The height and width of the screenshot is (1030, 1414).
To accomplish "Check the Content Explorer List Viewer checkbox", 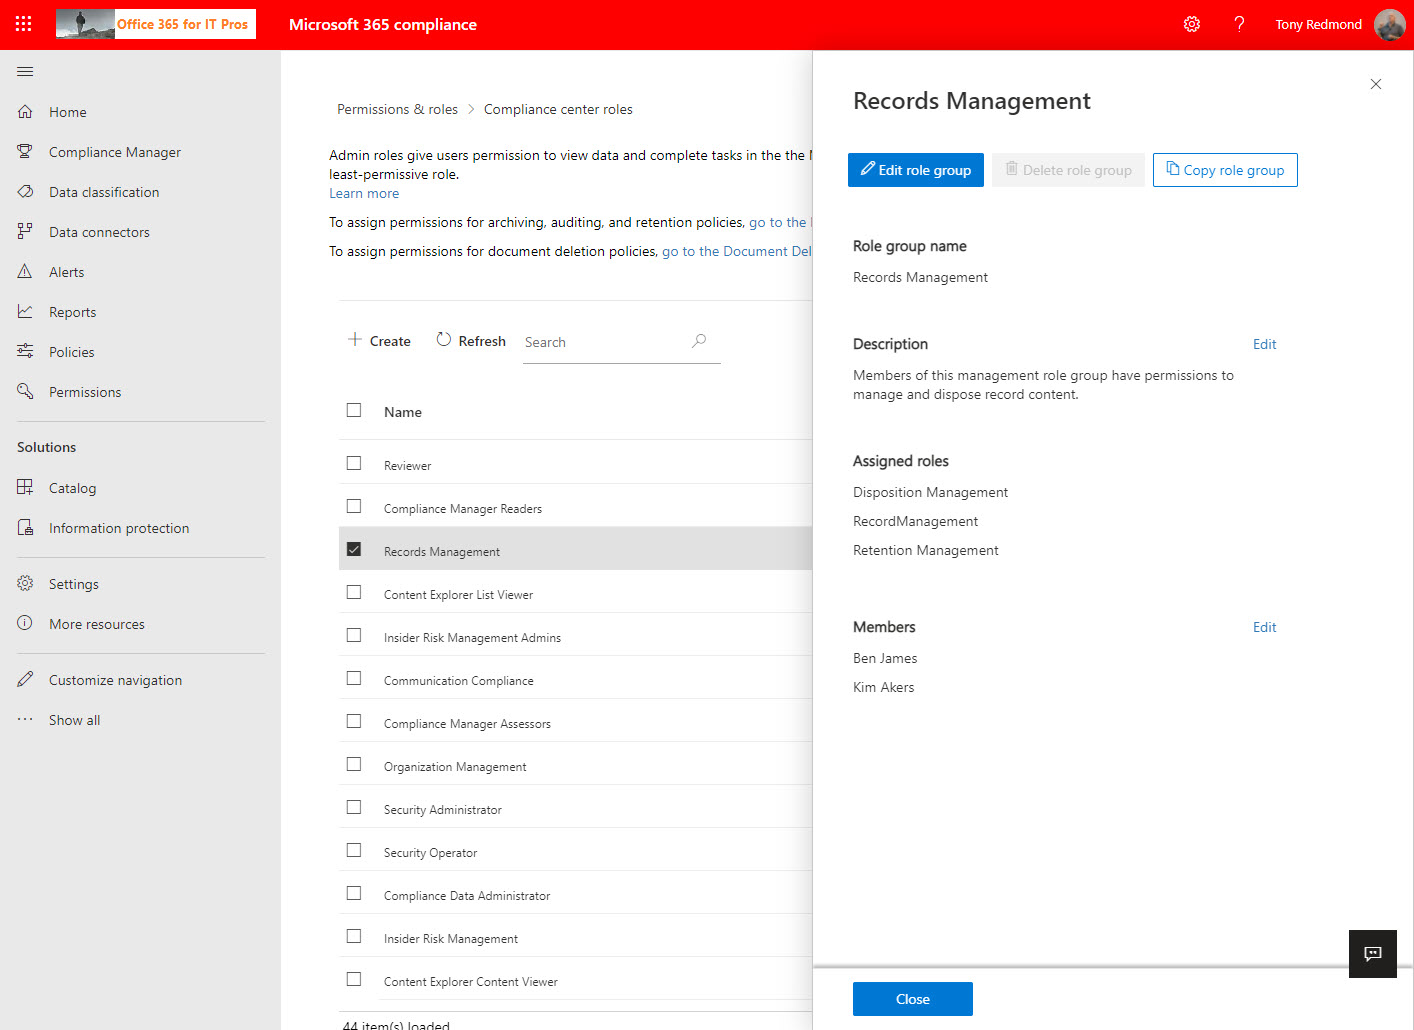I will (354, 592).
